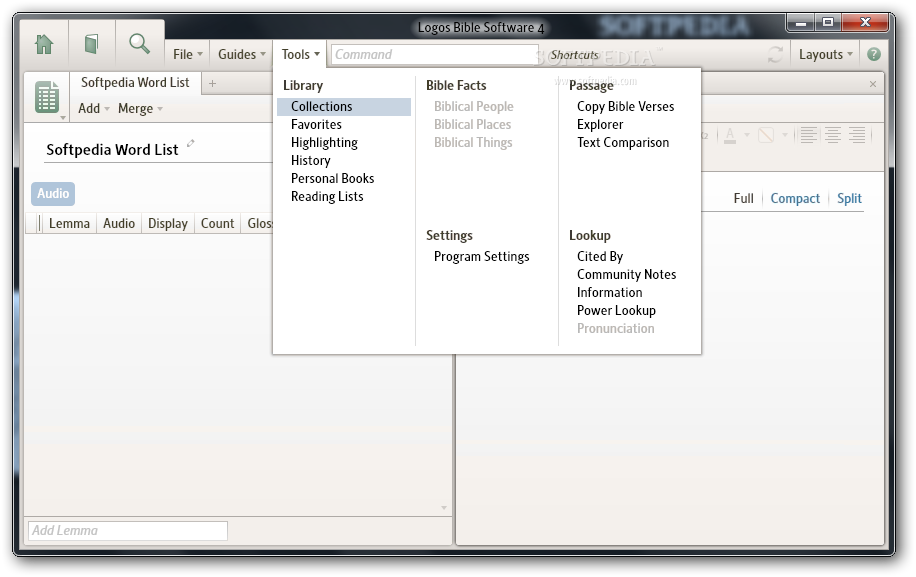
Task: Choose Biblical Things menu entry
Action: 473,142
